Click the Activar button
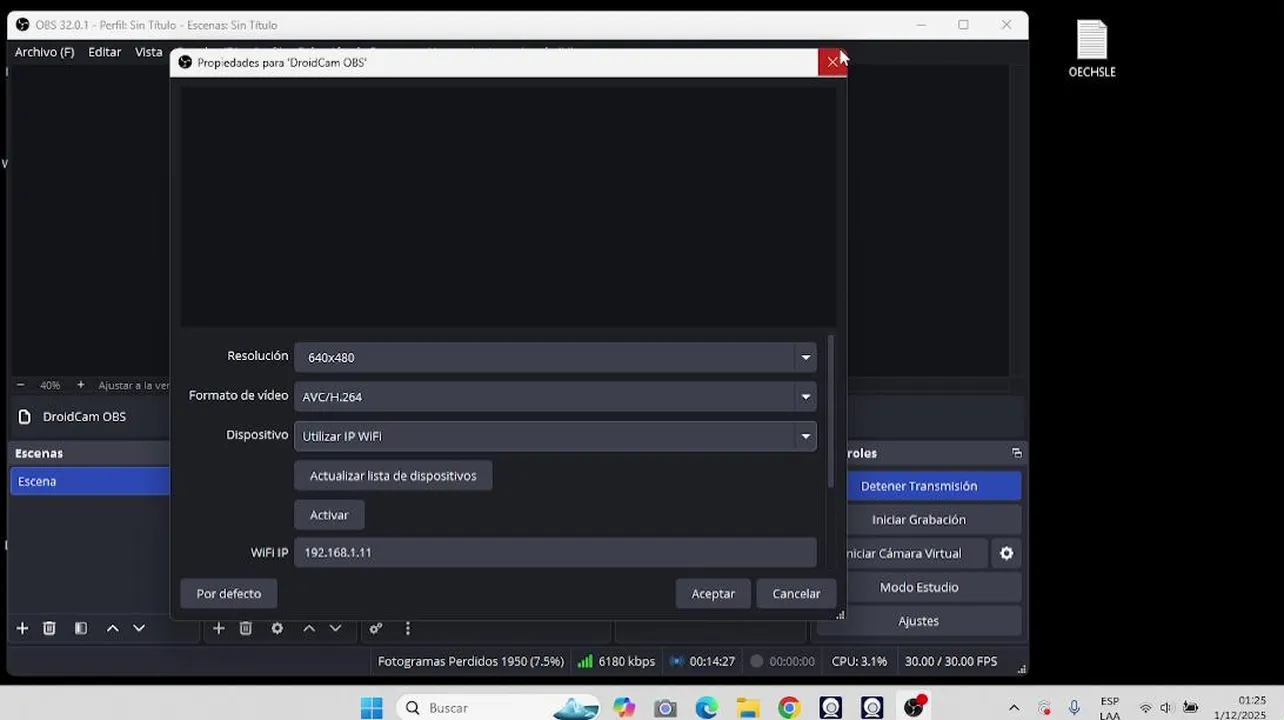This screenshot has width=1284, height=720. [329, 515]
